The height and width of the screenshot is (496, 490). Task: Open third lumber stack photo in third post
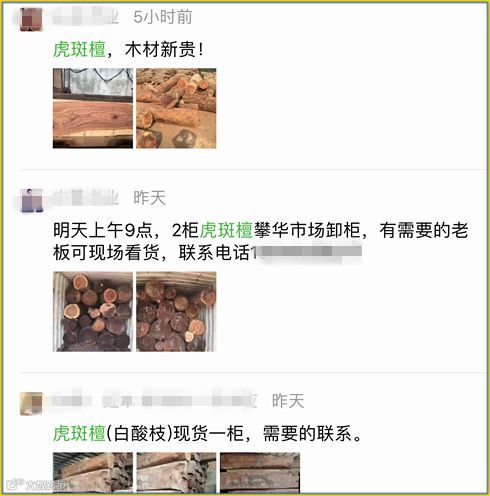point(260,472)
